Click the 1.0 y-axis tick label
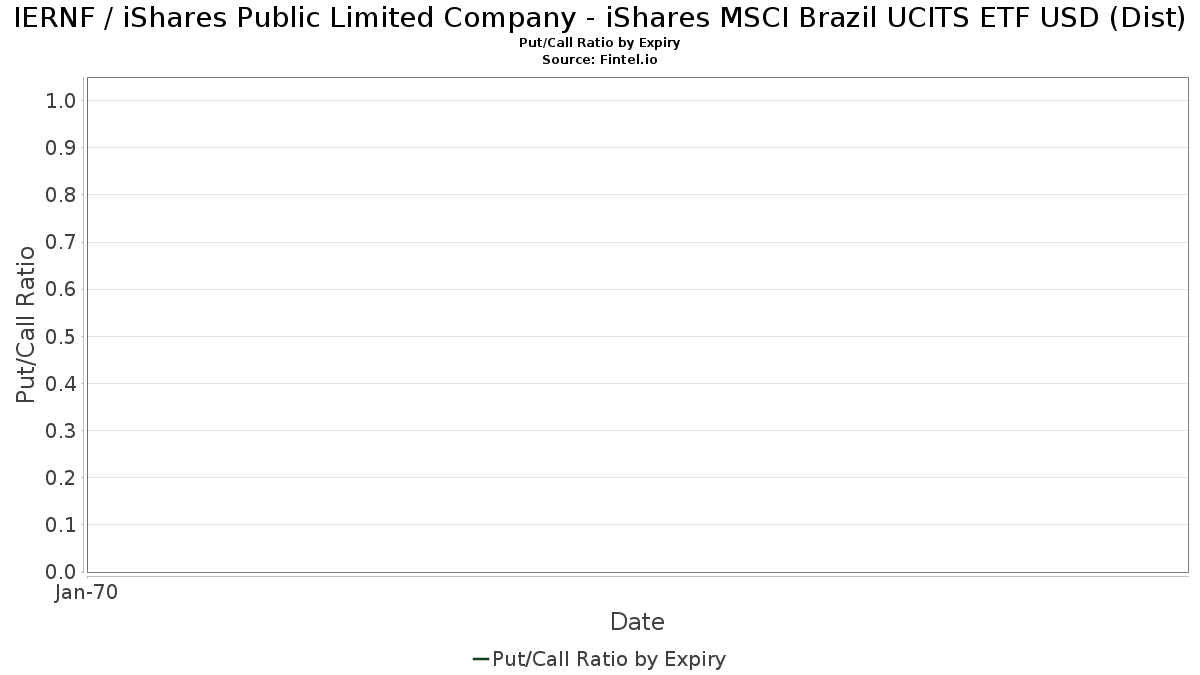 [61, 100]
